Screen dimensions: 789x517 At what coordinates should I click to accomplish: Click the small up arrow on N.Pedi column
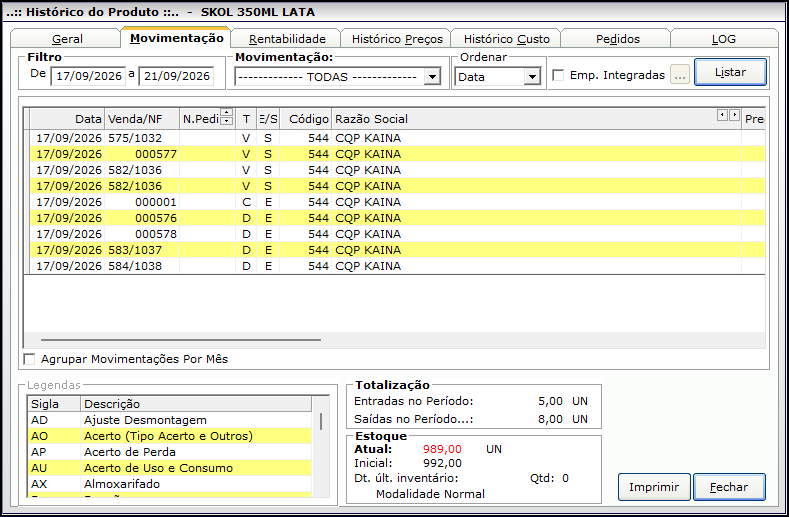227,112
